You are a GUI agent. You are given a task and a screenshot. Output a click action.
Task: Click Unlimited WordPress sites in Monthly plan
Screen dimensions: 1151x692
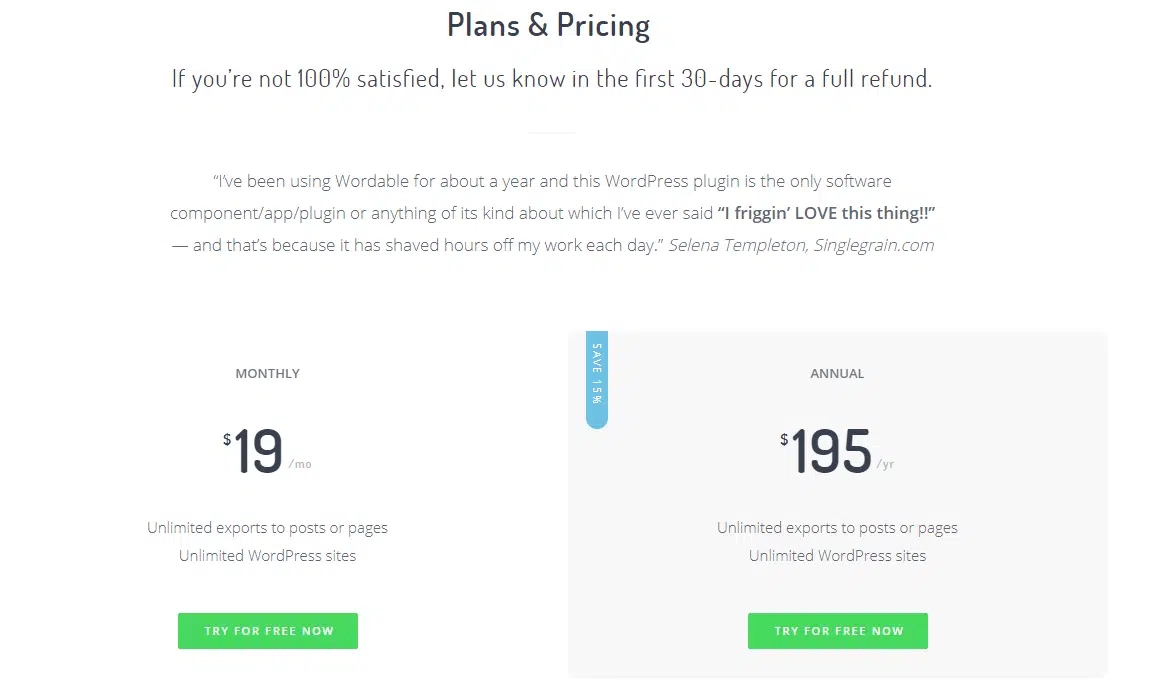click(267, 555)
